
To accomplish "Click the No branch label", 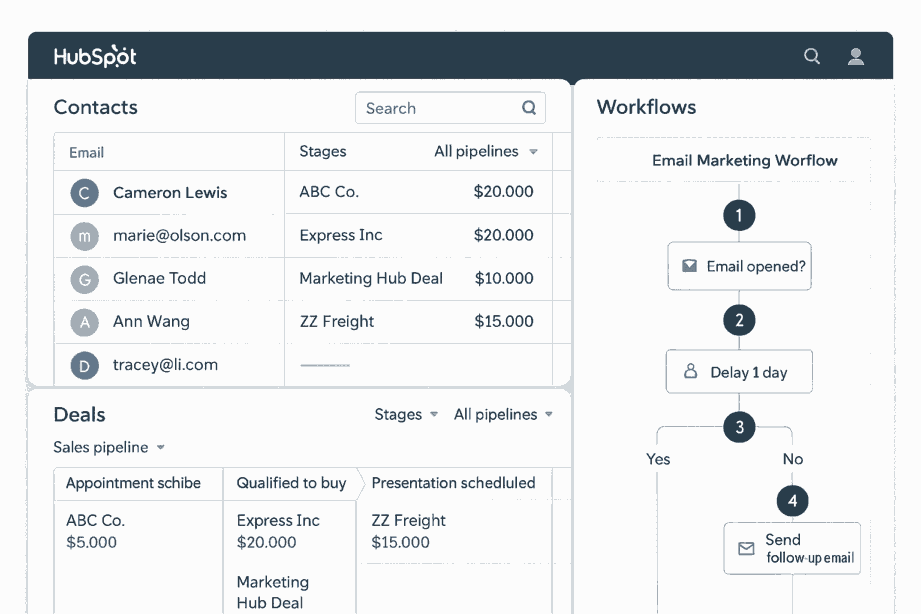I will [792, 459].
